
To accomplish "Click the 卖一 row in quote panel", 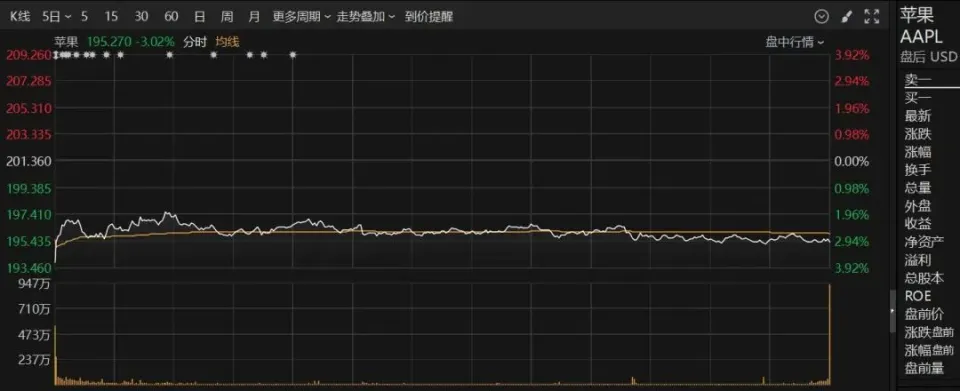I will [918, 80].
